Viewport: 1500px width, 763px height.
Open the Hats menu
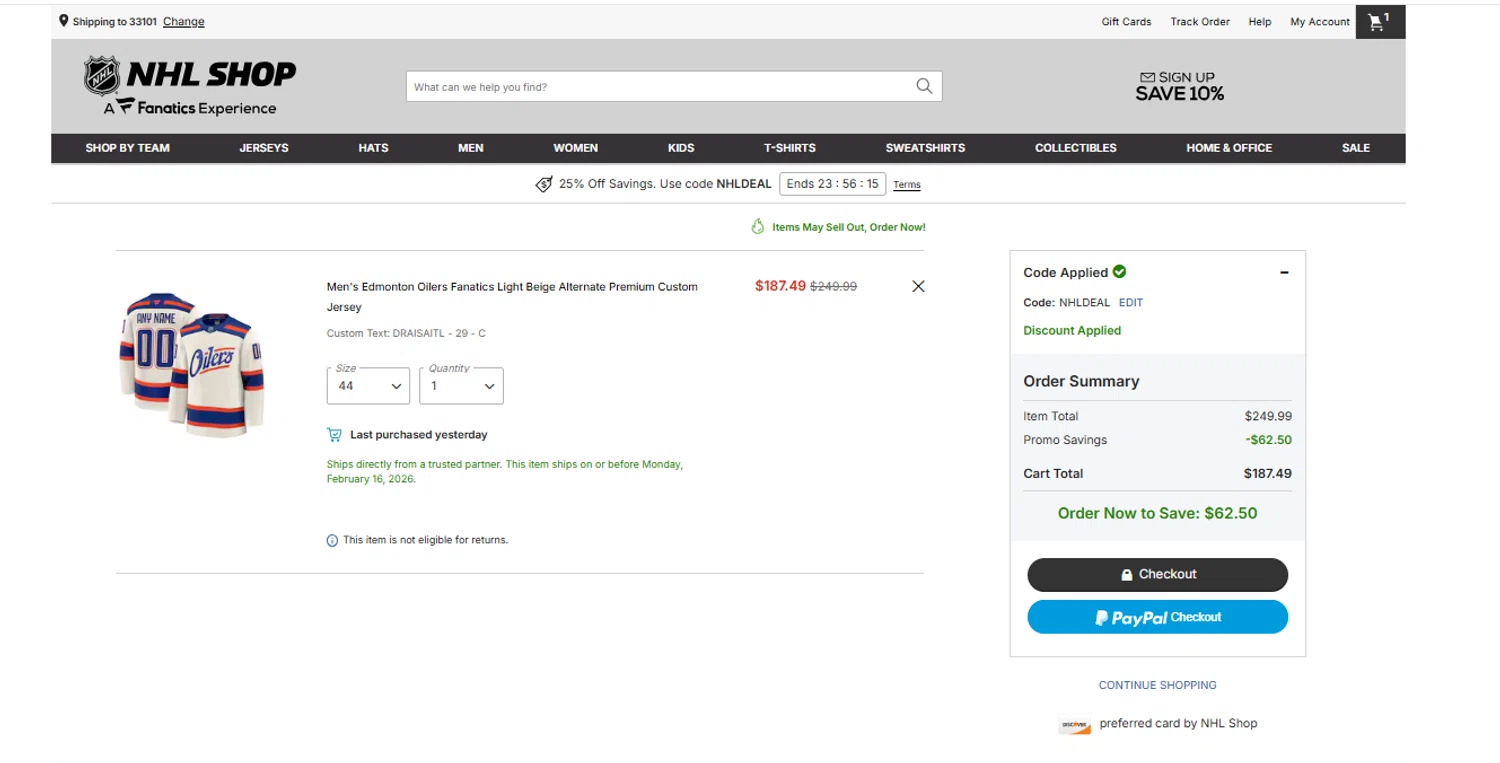point(373,148)
